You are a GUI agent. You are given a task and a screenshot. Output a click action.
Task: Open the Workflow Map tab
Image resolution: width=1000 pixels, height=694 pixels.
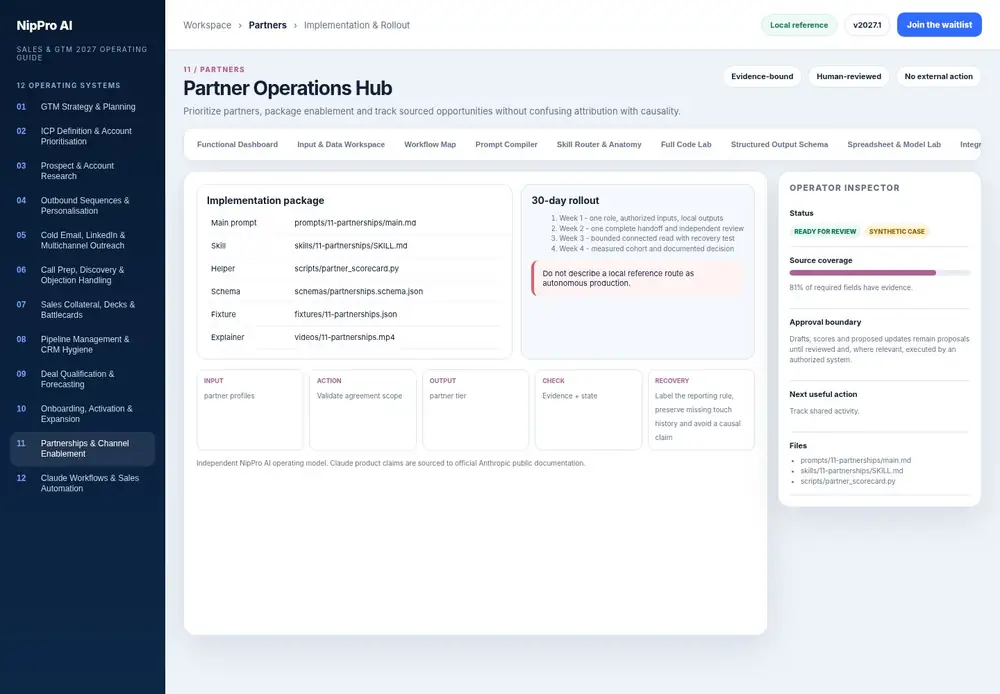(430, 145)
